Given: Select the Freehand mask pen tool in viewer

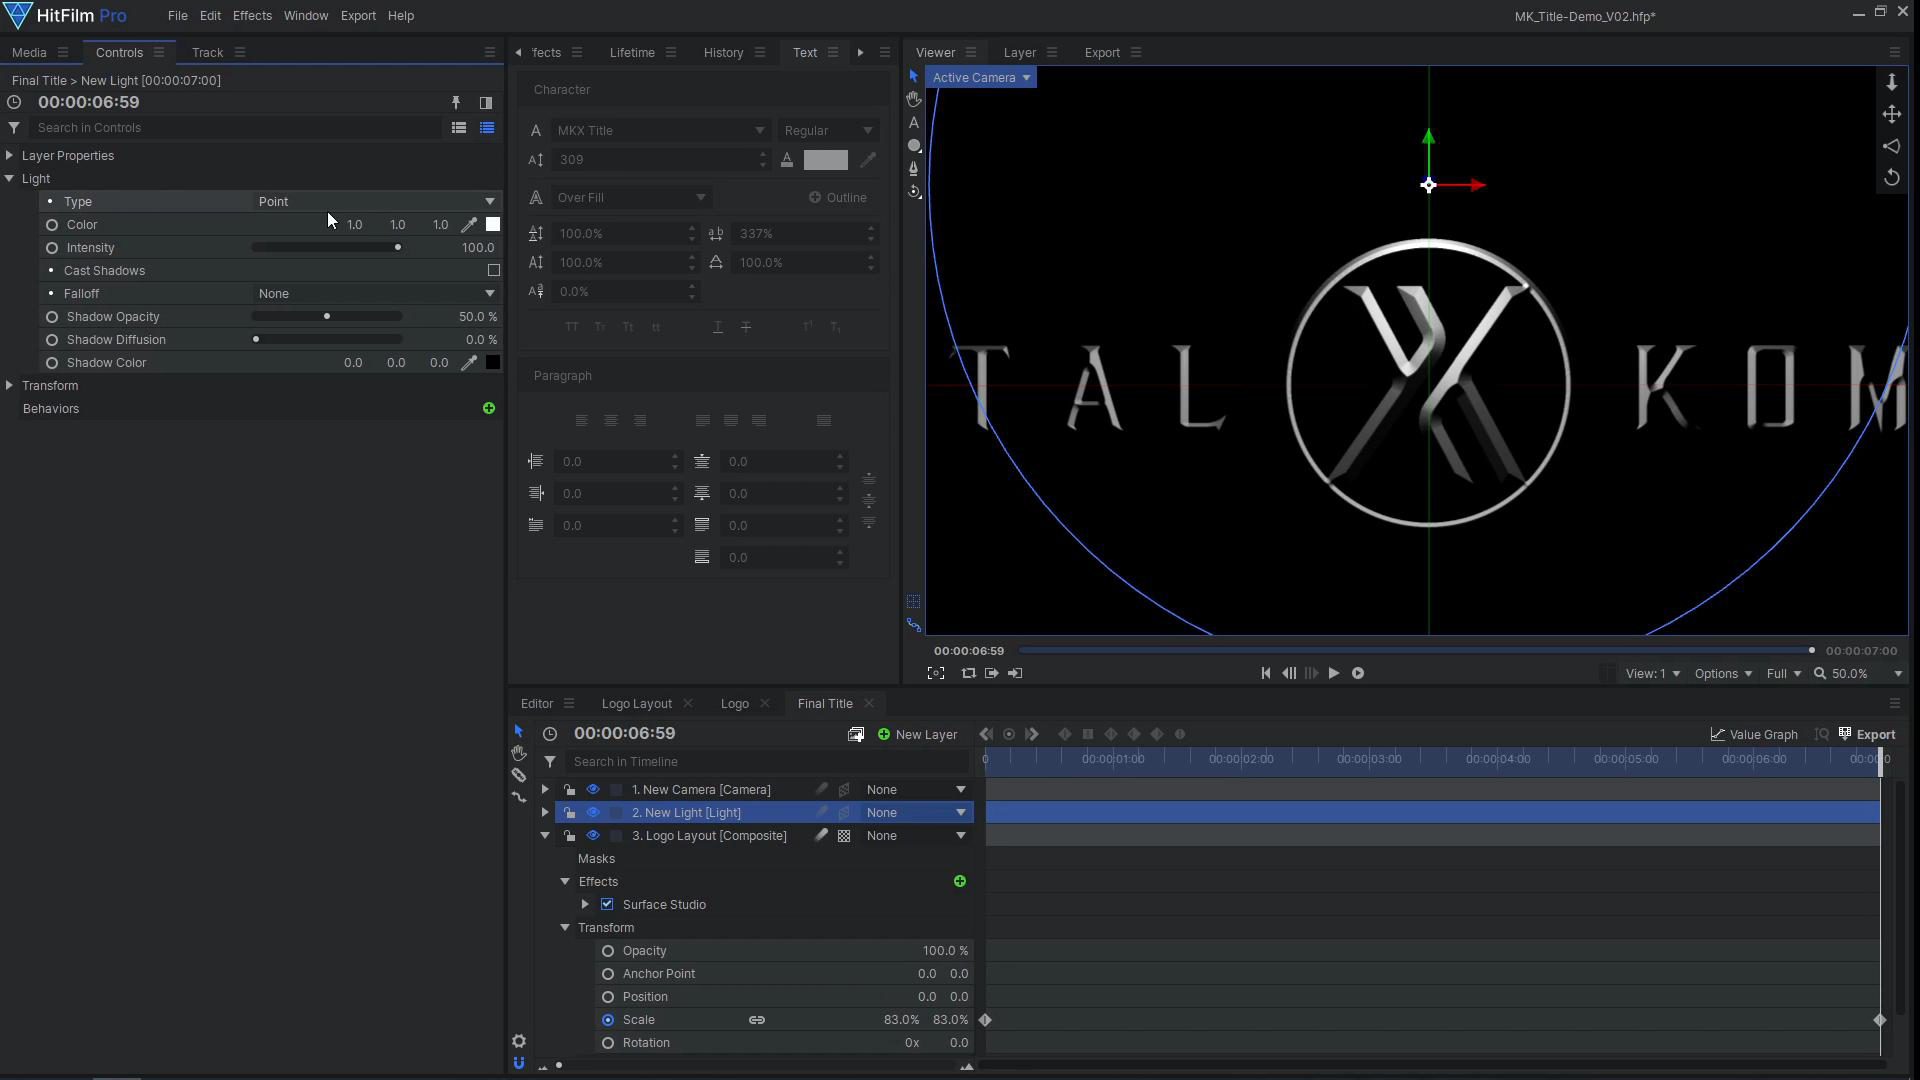Looking at the screenshot, I should 914,168.
